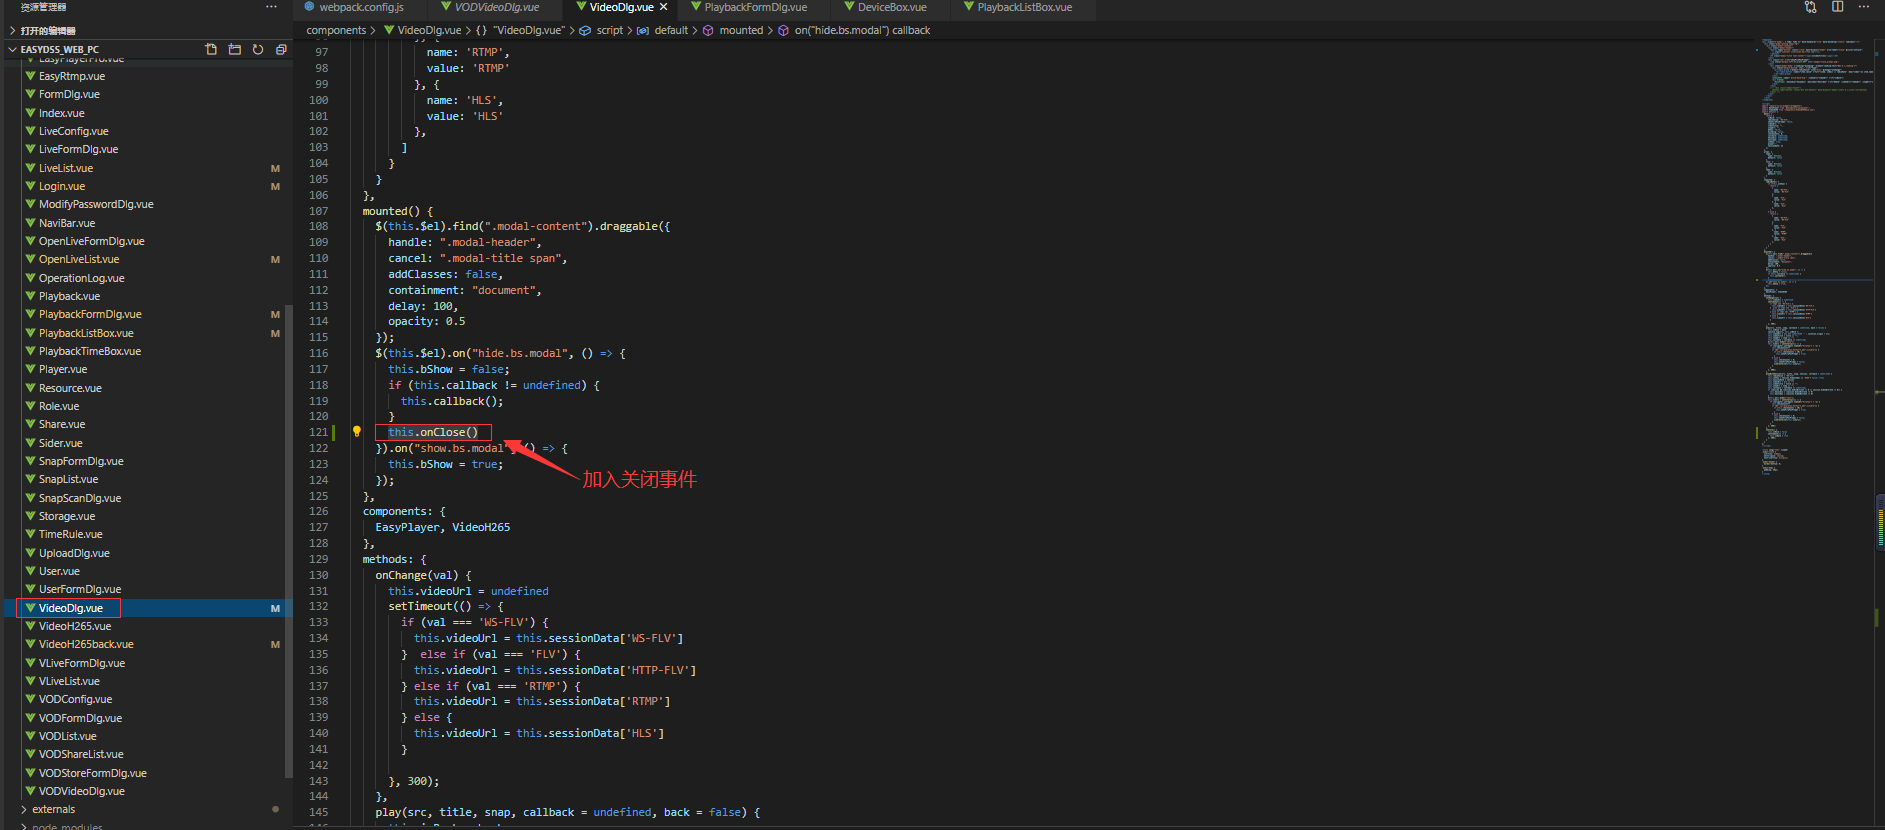
Task: Click the minimap code overview
Action: (x=1815, y=258)
